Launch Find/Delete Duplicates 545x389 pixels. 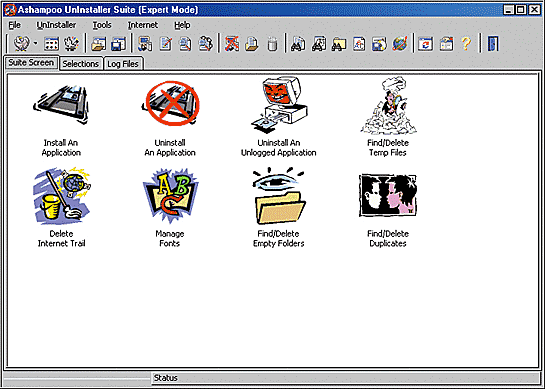coord(388,210)
